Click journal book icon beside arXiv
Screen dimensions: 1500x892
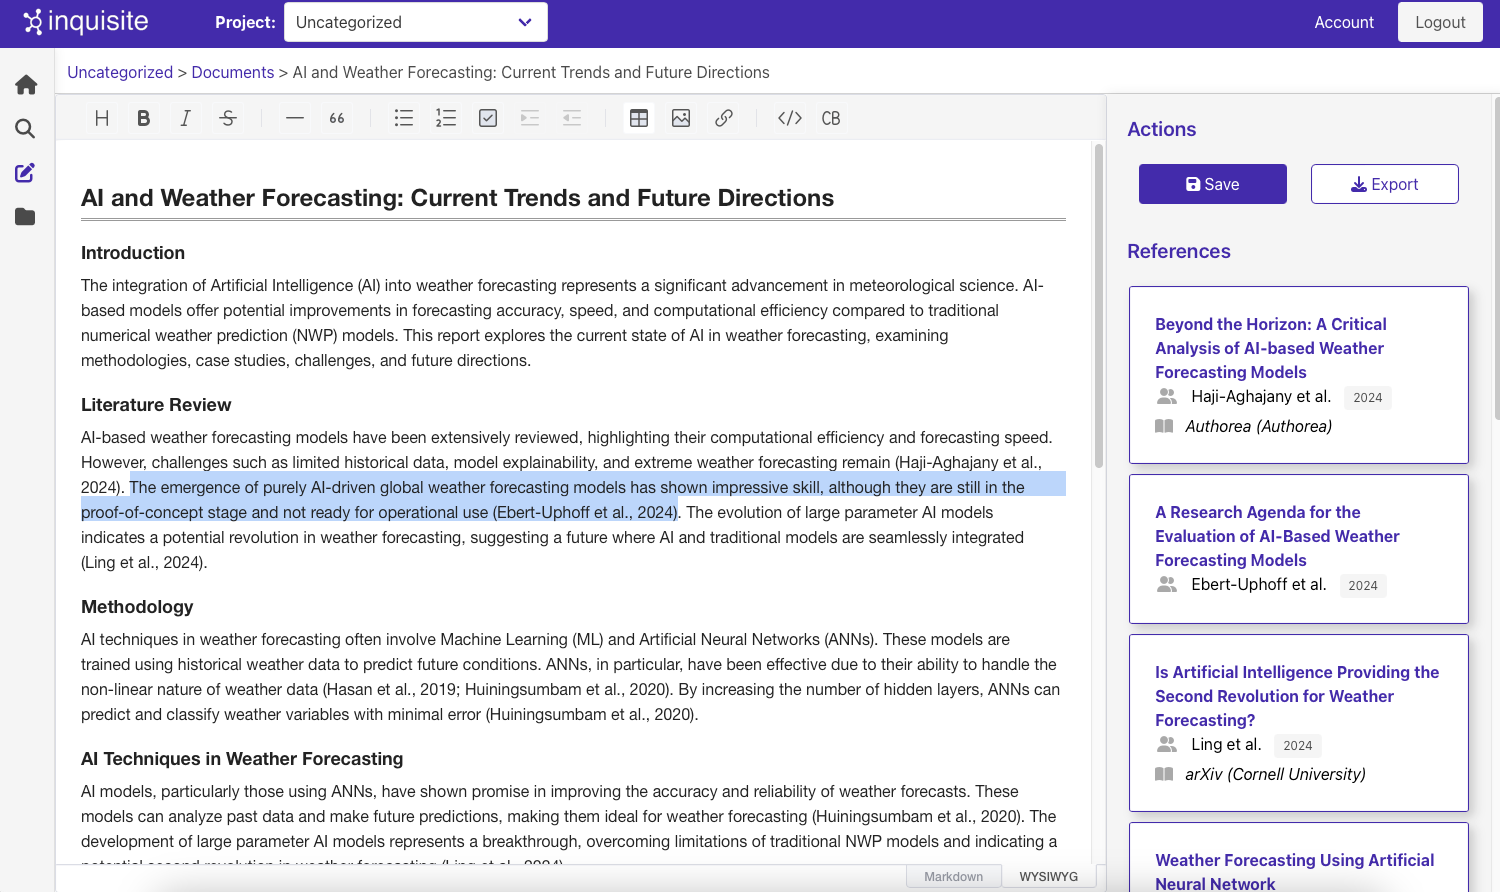(1164, 774)
